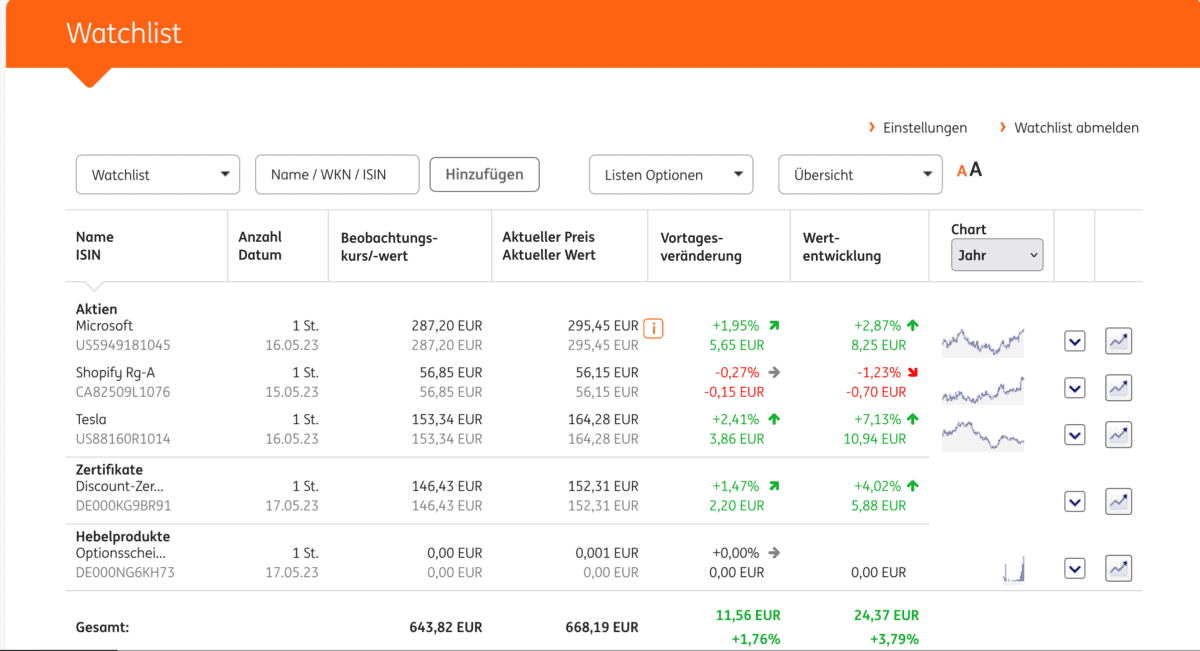Sort by the Name ISIN column header
This screenshot has width=1200, height=651.
tap(95, 245)
